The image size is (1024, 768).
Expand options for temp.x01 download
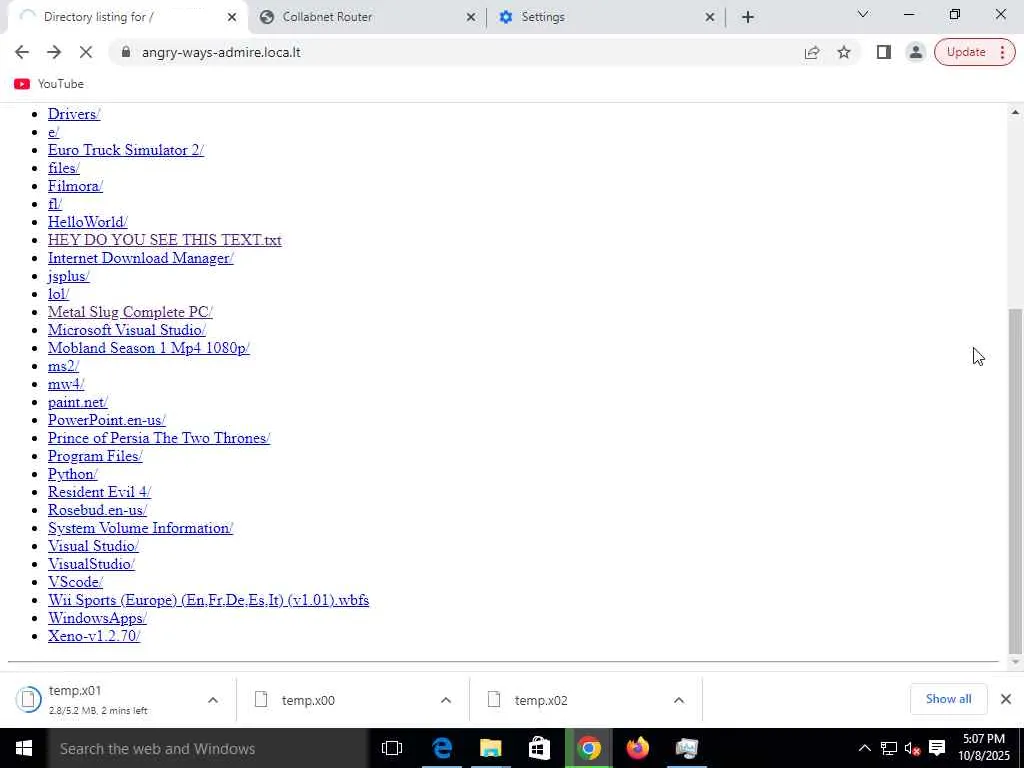(x=213, y=700)
